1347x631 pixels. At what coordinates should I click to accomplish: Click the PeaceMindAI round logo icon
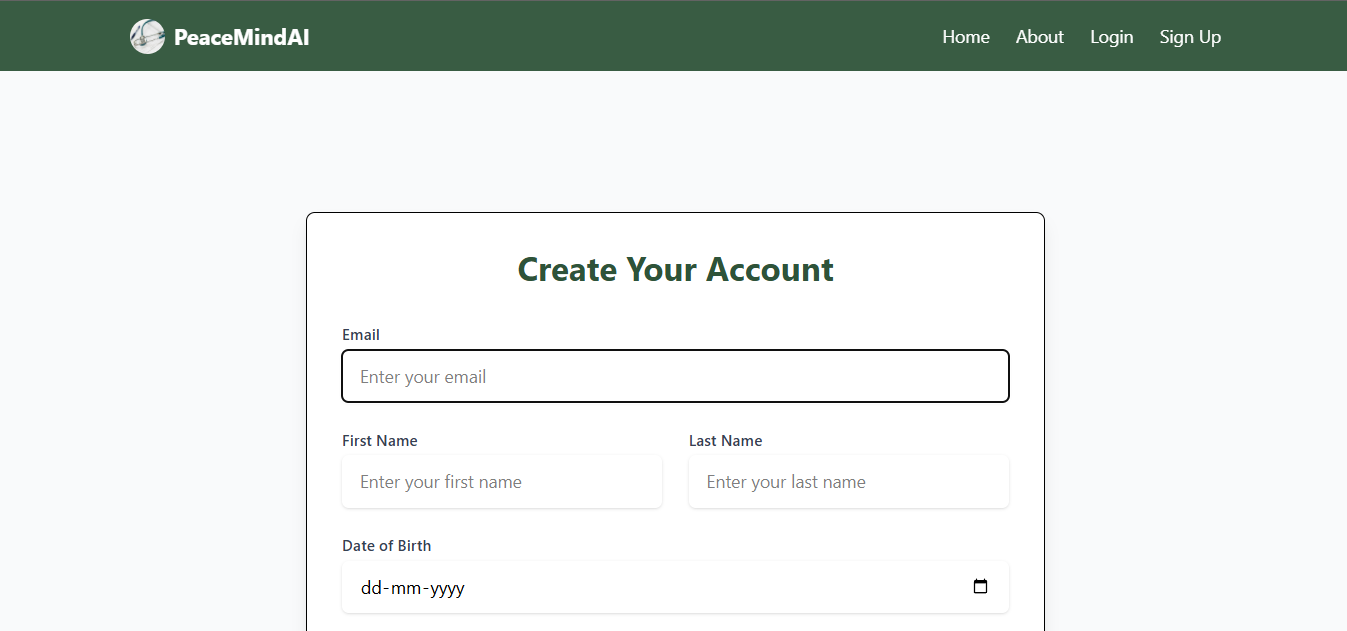(147, 37)
